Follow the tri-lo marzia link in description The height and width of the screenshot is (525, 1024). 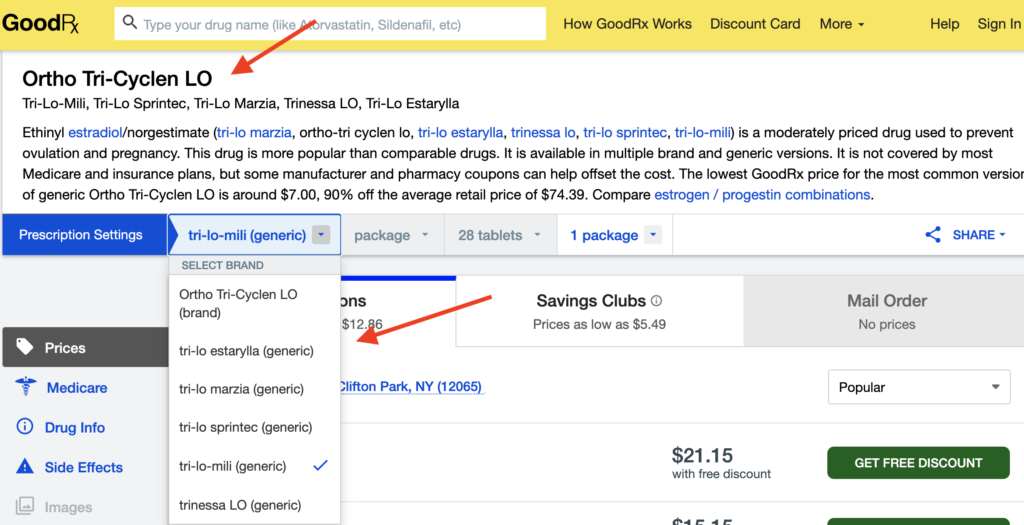(x=255, y=133)
